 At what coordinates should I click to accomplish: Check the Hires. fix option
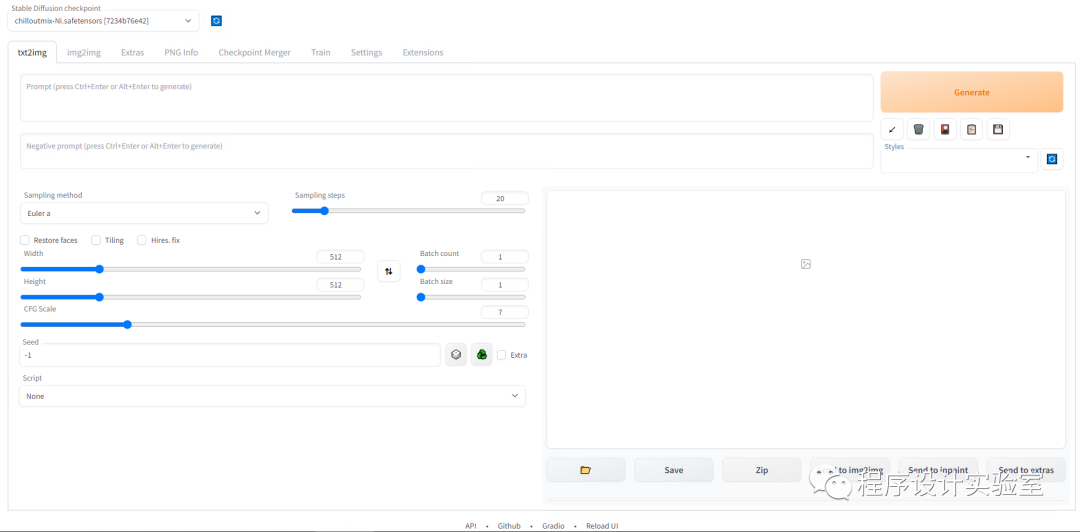tap(142, 240)
